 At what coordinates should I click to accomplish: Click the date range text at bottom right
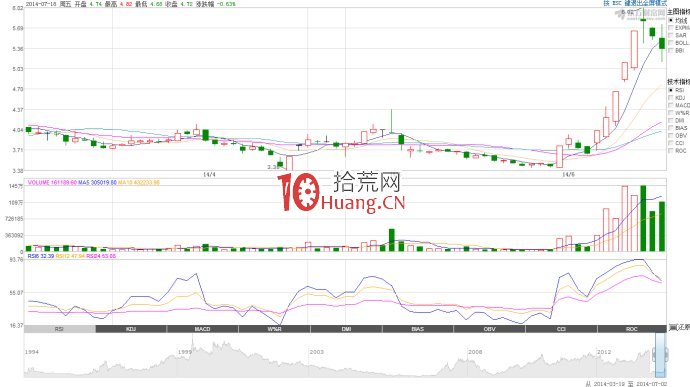[x=626, y=384]
